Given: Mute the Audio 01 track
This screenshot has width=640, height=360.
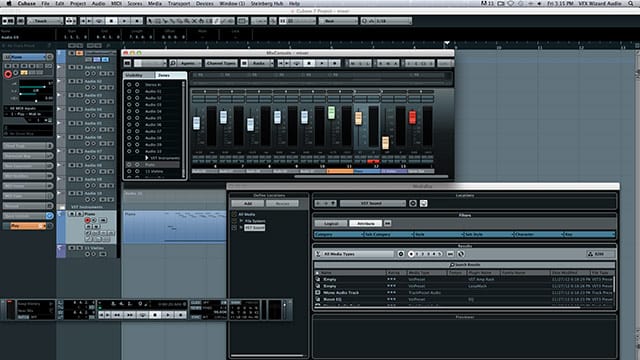Looking at the screenshot, I should tap(72, 67).
